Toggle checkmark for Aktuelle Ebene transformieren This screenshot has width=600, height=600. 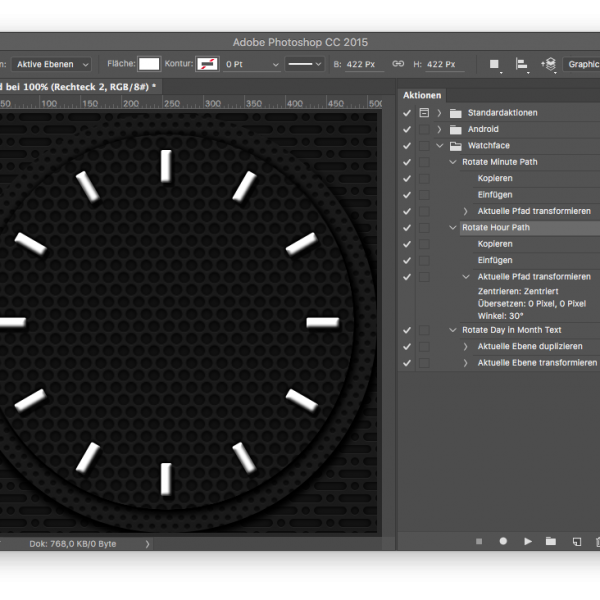click(x=407, y=363)
